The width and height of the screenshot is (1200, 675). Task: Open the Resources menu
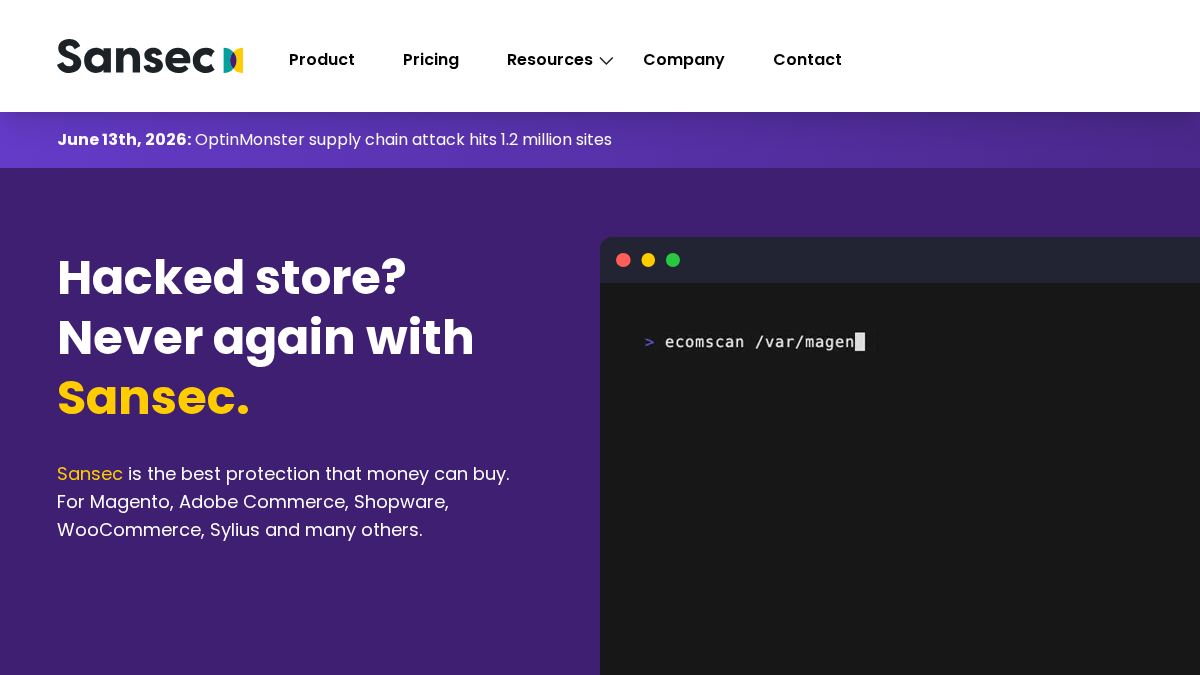click(x=550, y=60)
